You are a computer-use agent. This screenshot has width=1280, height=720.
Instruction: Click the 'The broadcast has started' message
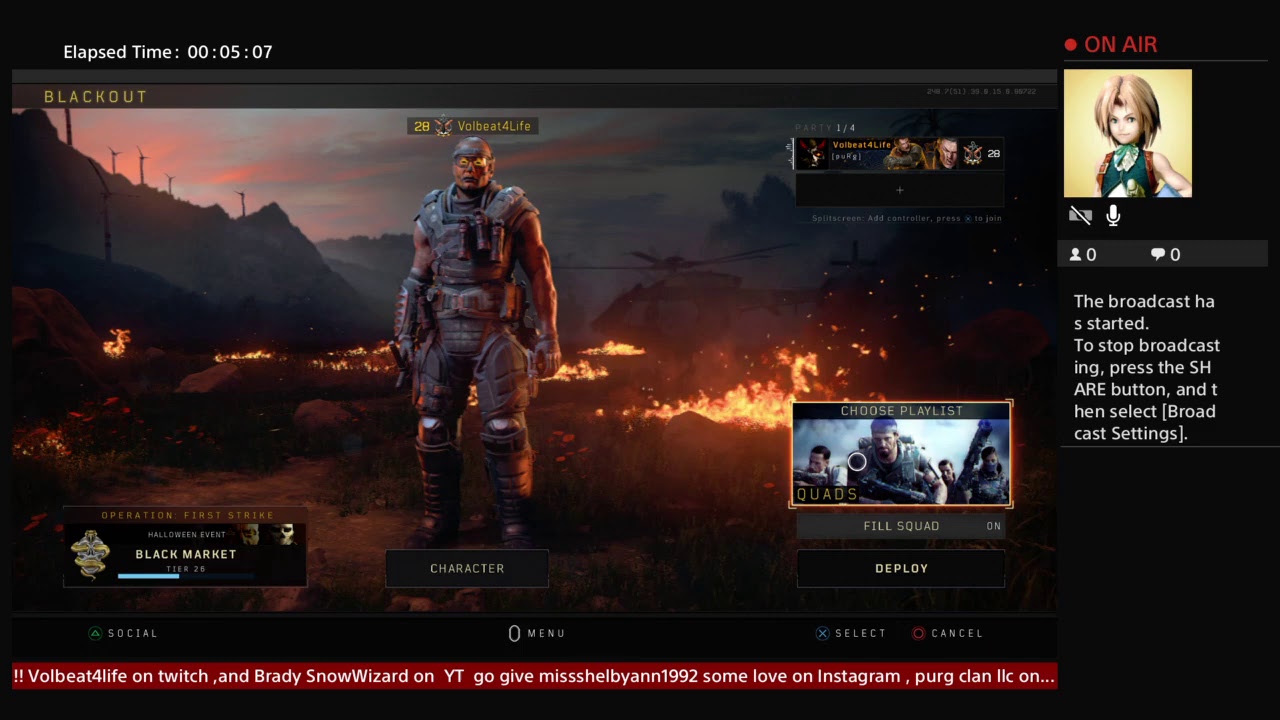[x=1146, y=312]
